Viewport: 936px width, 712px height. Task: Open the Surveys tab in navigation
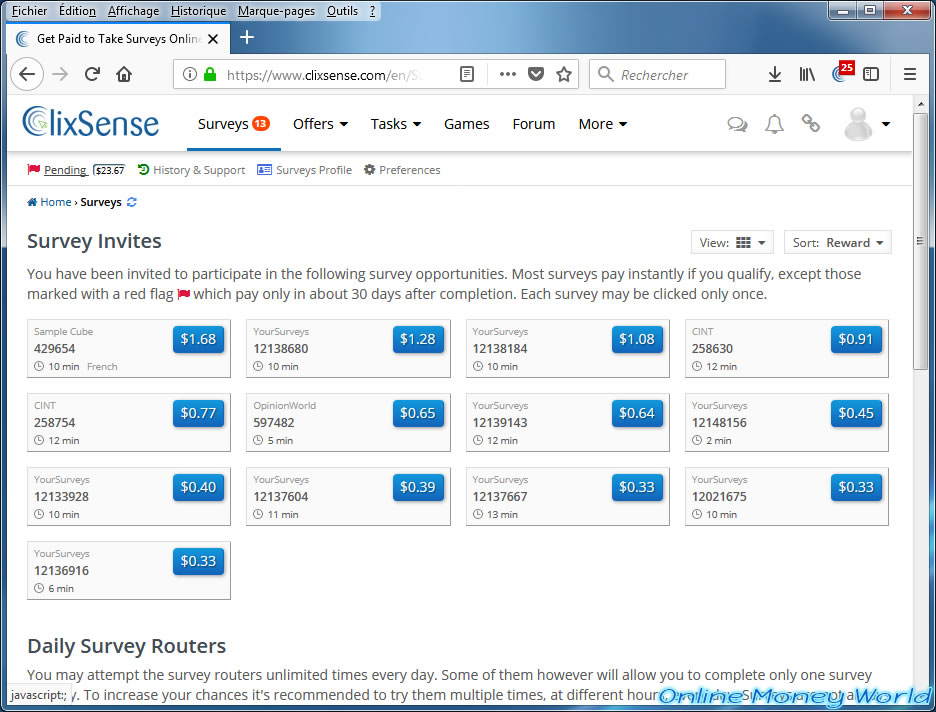[x=233, y=124]
